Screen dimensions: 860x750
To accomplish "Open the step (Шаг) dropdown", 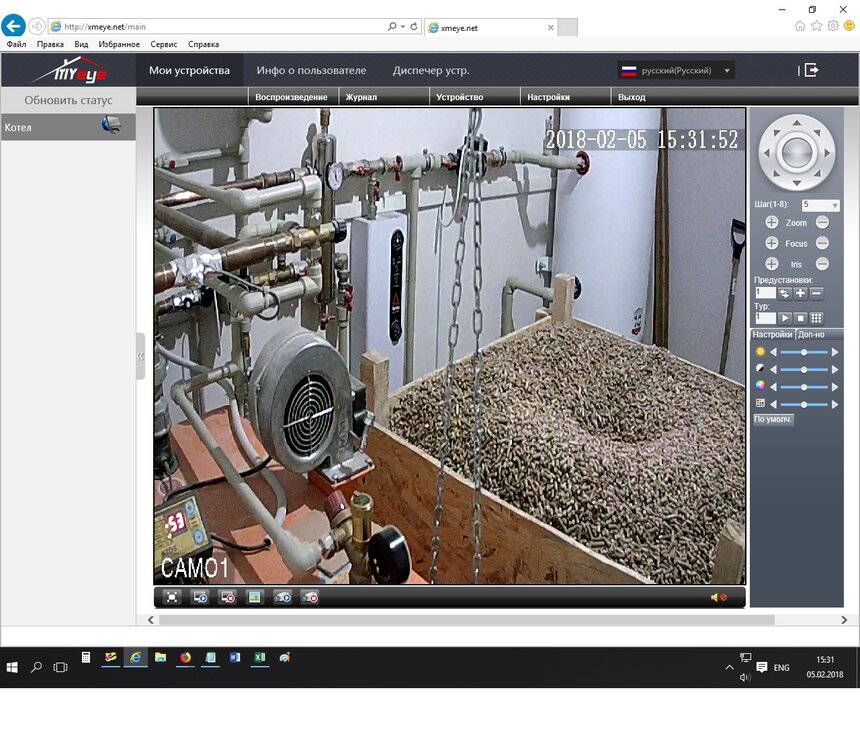I will coord(820,205).
